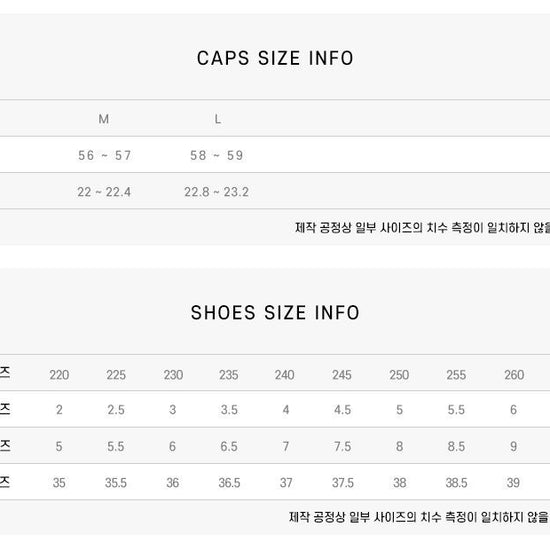Click the 36.5 European size value
This screenshot has height=550, width=550.
click(x=229, y=483)
